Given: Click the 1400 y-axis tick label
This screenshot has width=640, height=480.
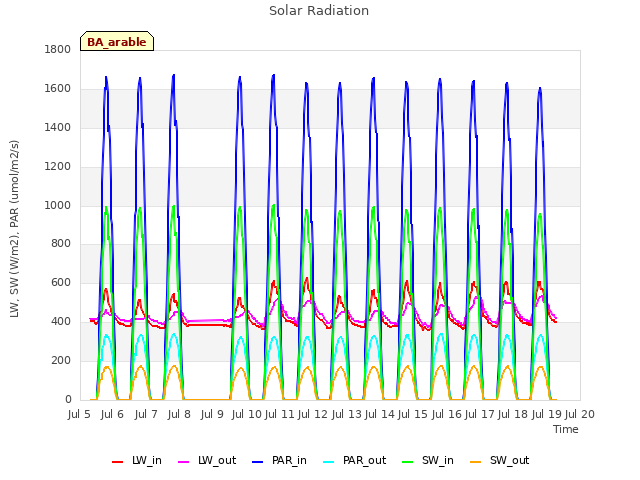Looking at the screenshot, I should [58, 127].
